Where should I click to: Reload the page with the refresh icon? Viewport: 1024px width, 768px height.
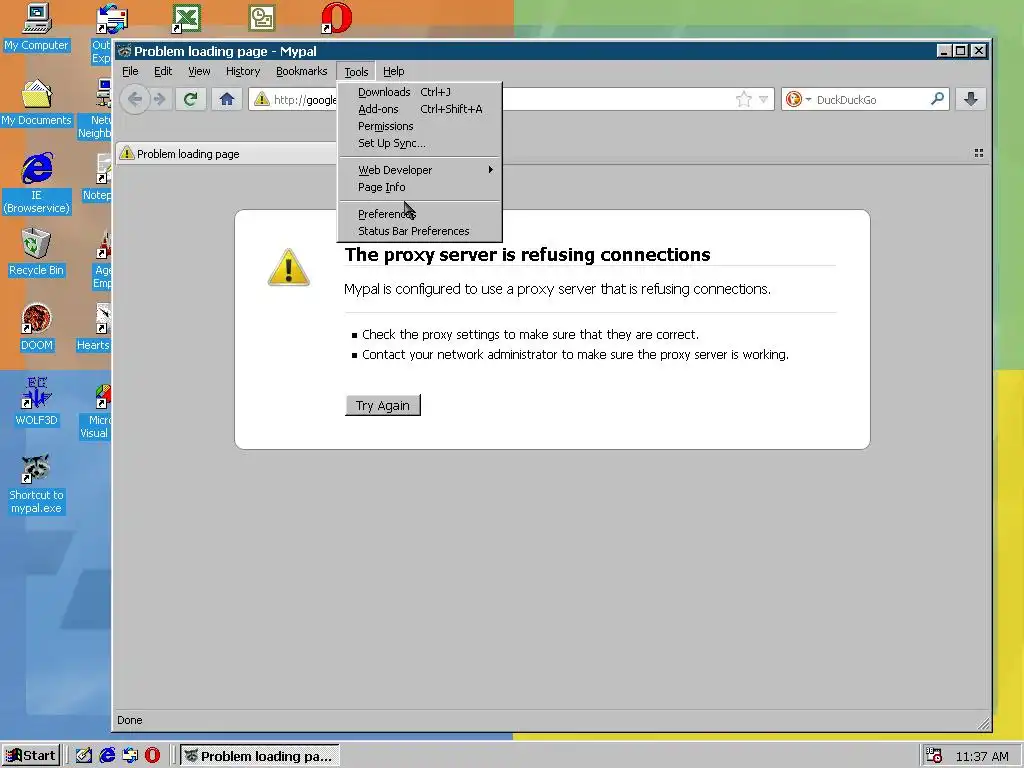(x=191, y=99)
